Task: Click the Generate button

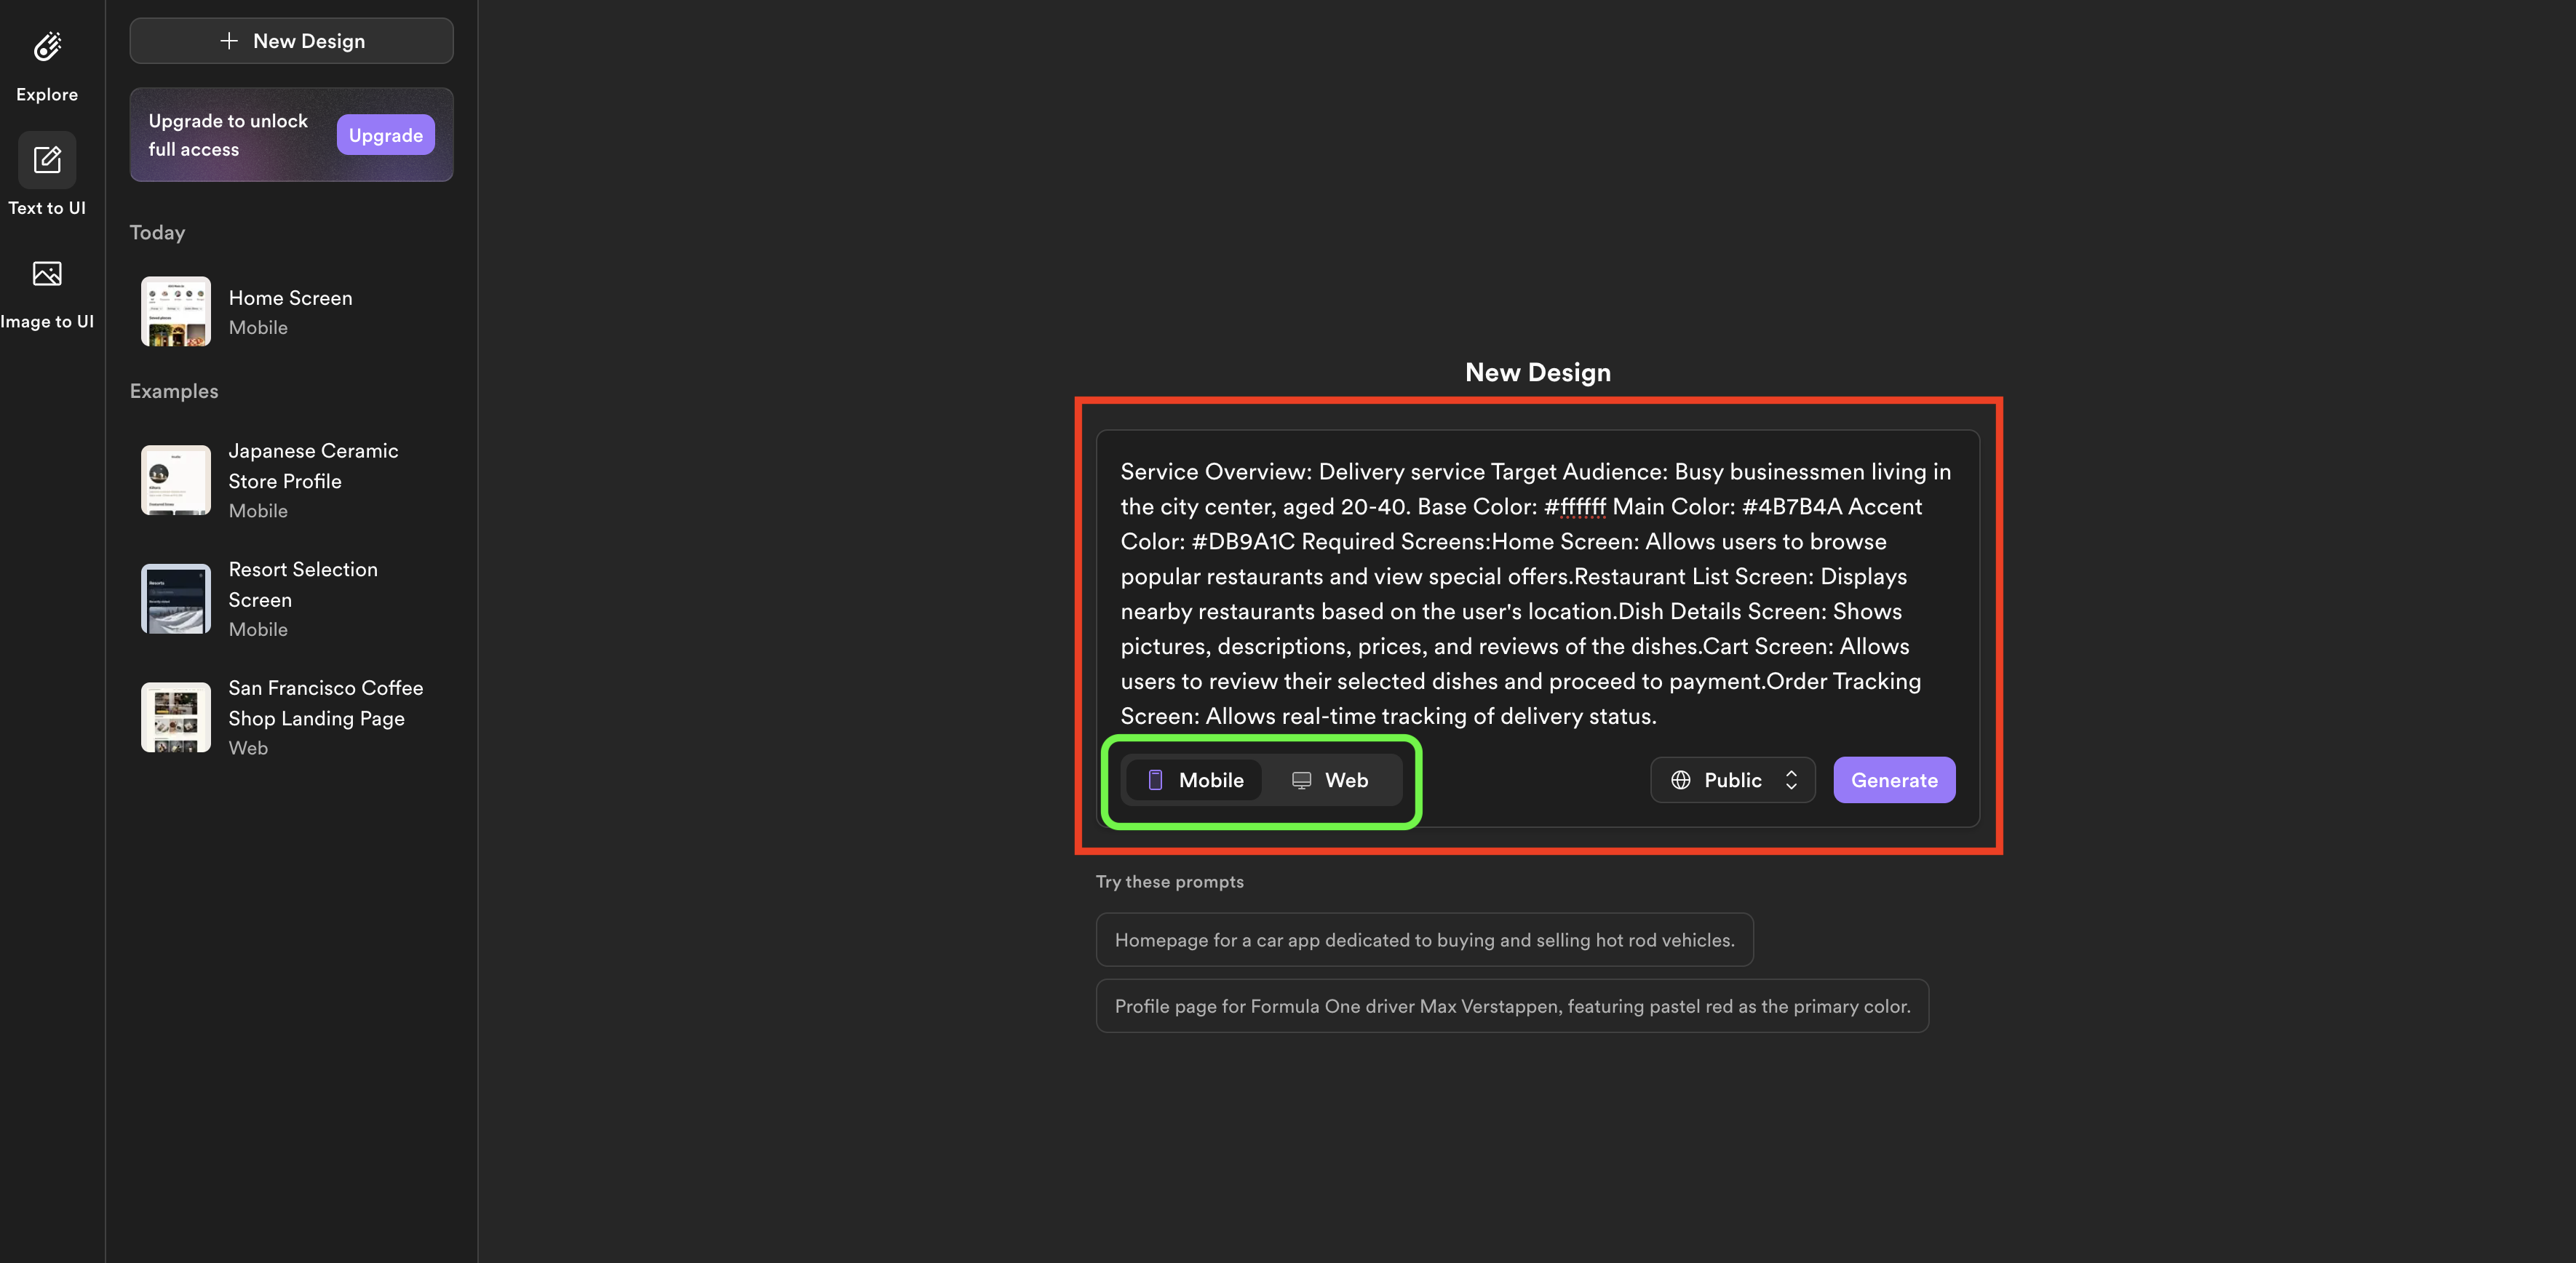Action: pyautogui.click(x=1894, y=780)
